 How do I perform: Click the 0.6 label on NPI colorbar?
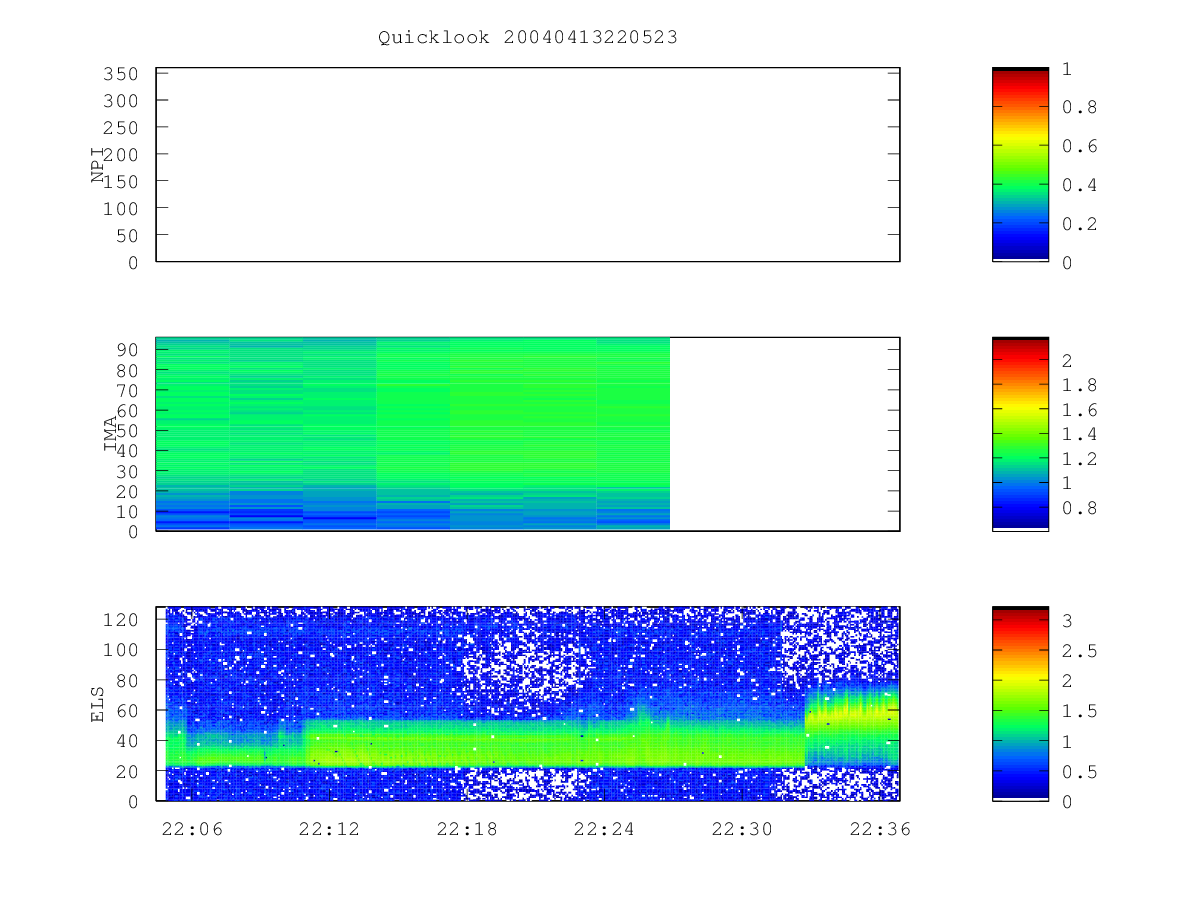1078,146
